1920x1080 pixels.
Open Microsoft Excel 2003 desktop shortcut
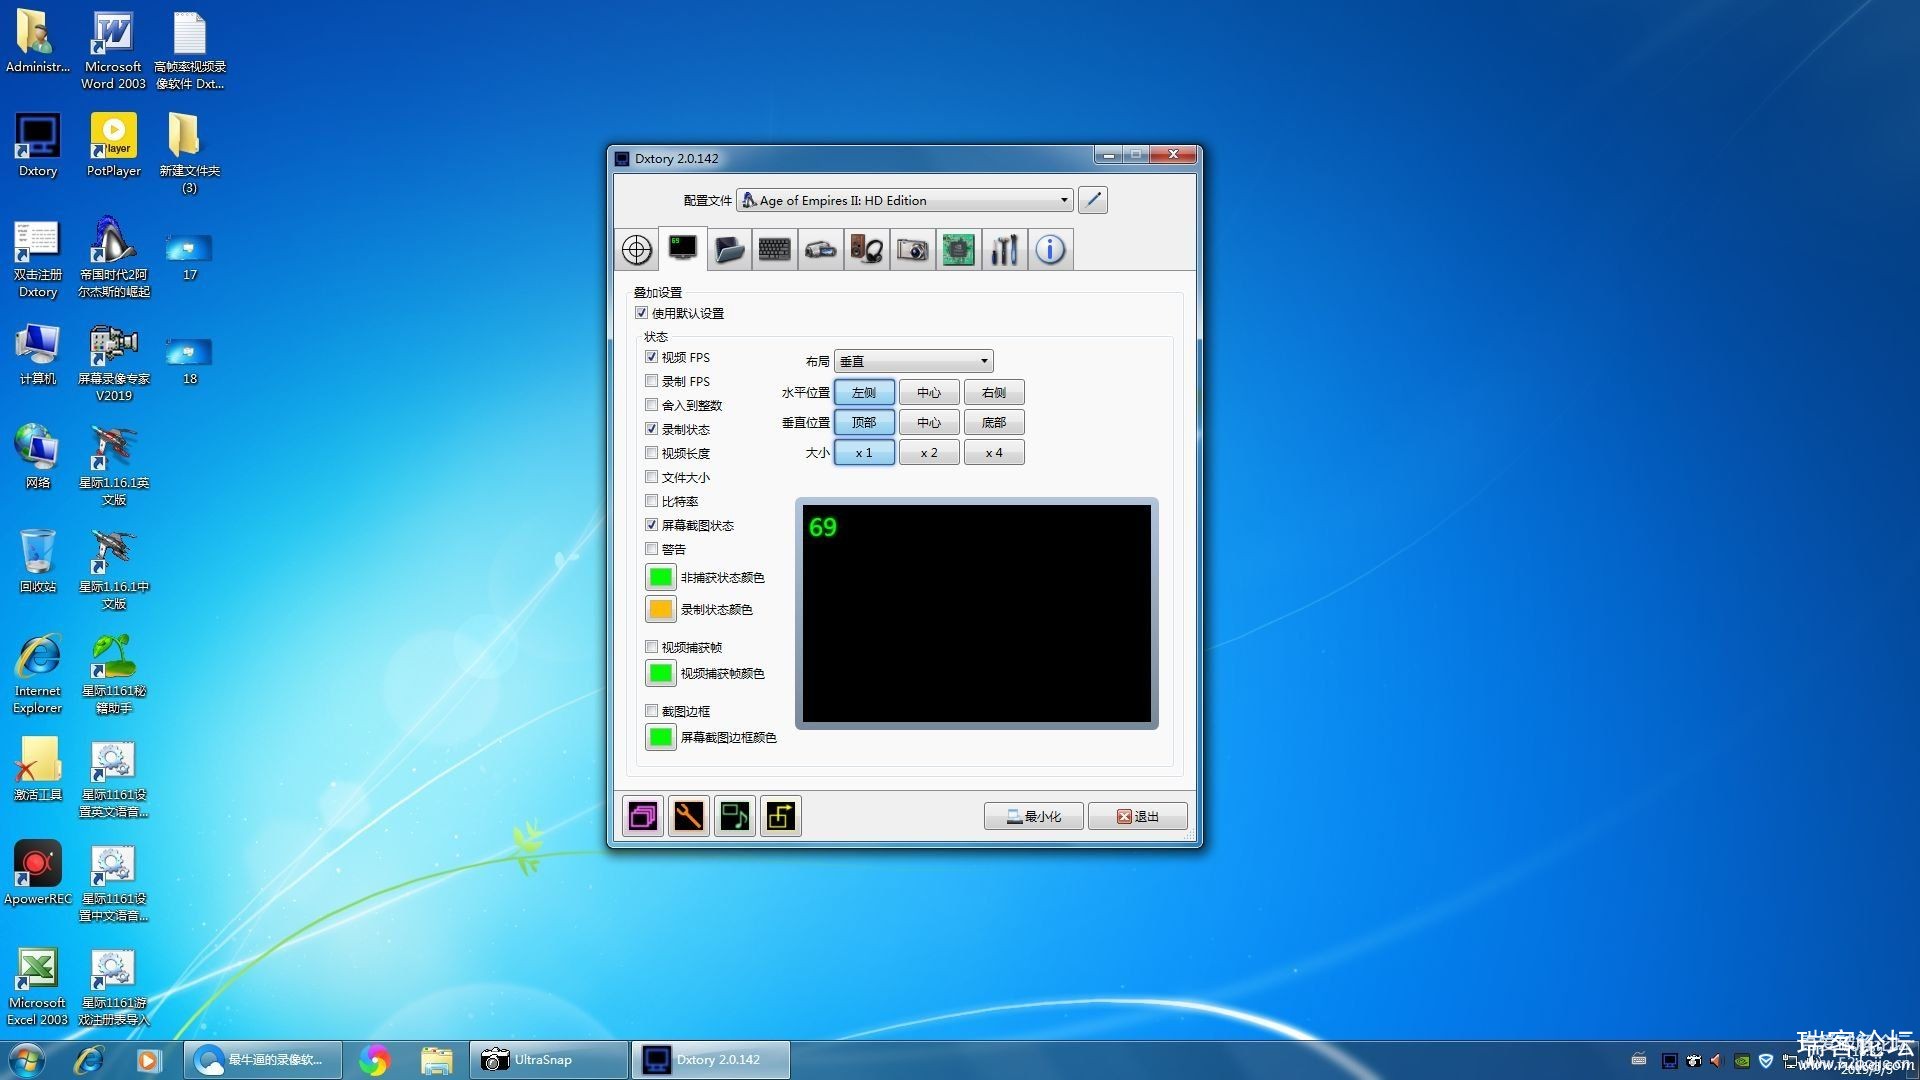[x=38, y=985]
